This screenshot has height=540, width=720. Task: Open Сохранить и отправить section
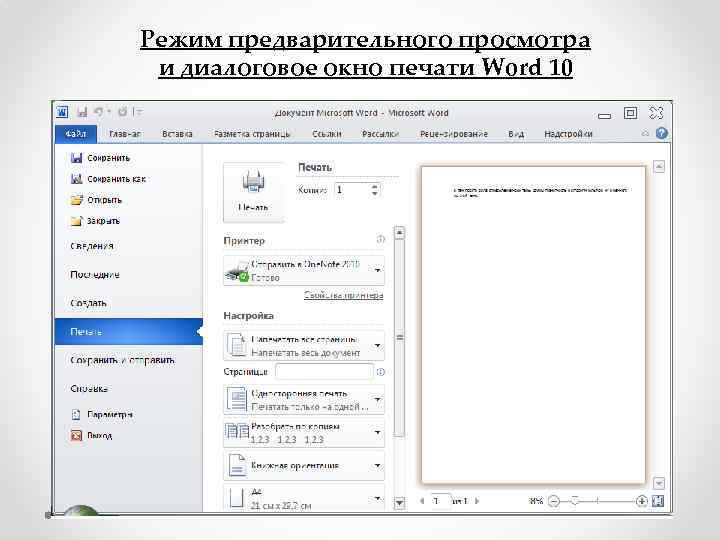(x=122, y=360)
